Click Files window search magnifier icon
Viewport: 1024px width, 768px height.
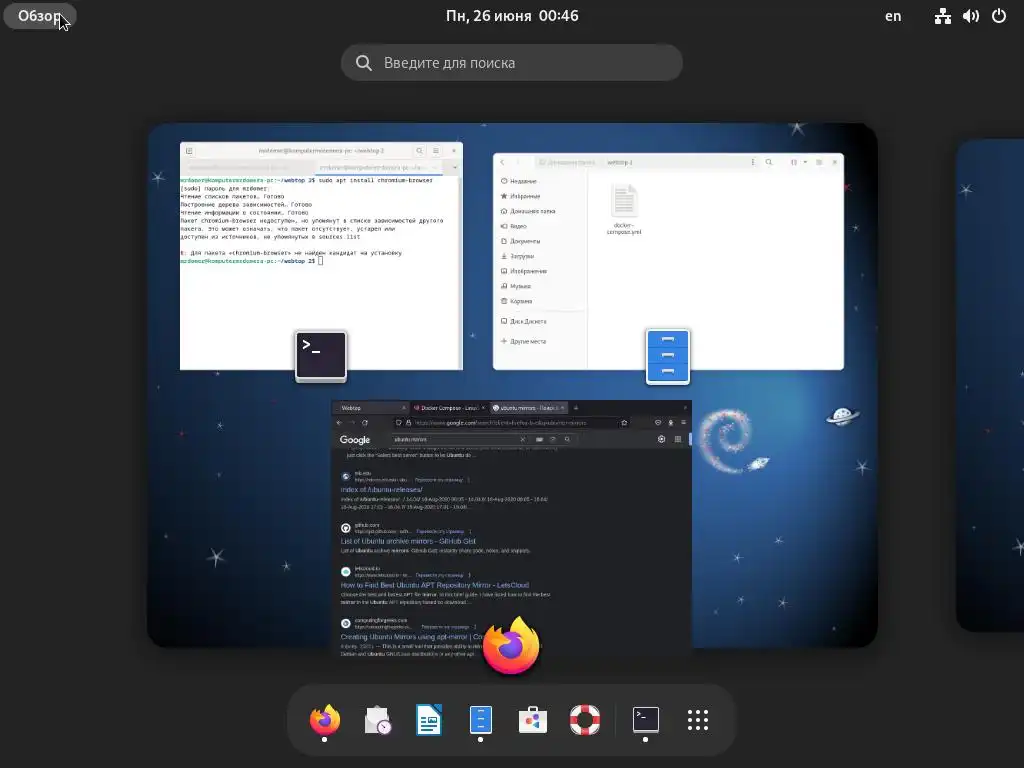[769, 162]
